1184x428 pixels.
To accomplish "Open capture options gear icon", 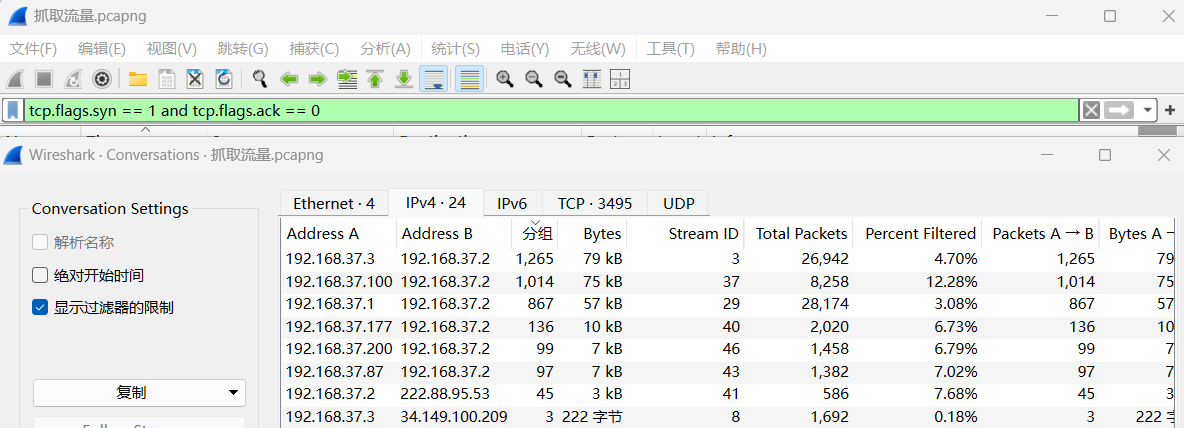I will [102, 79].
